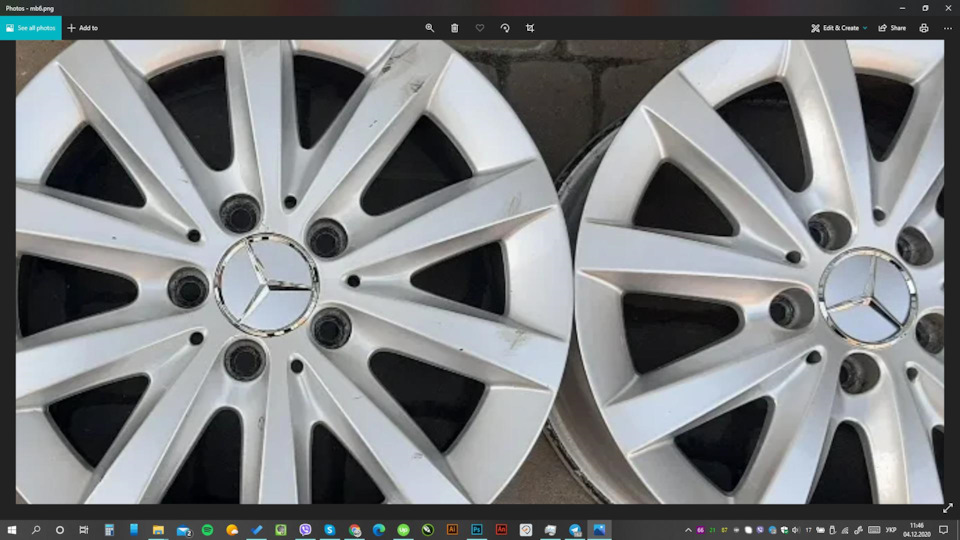Click the Share button
The width and height of the screenshot is (960, 540).
(x=892, y=28)
